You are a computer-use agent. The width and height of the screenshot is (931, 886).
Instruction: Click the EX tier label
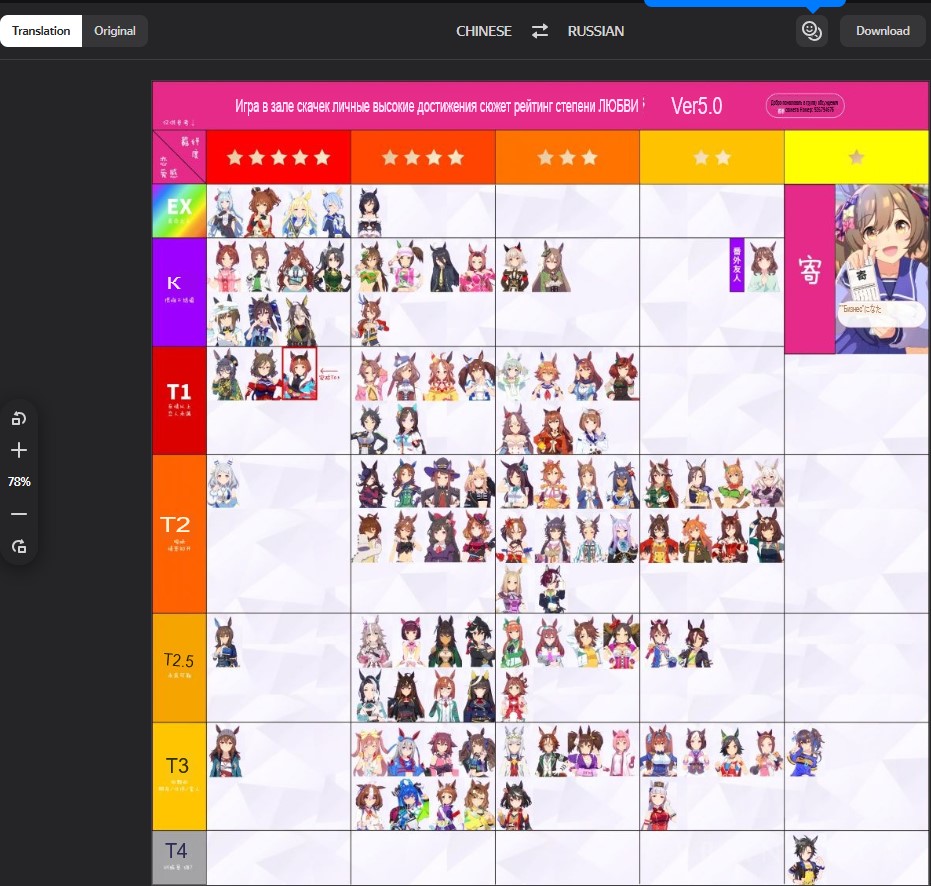[179, 211]
